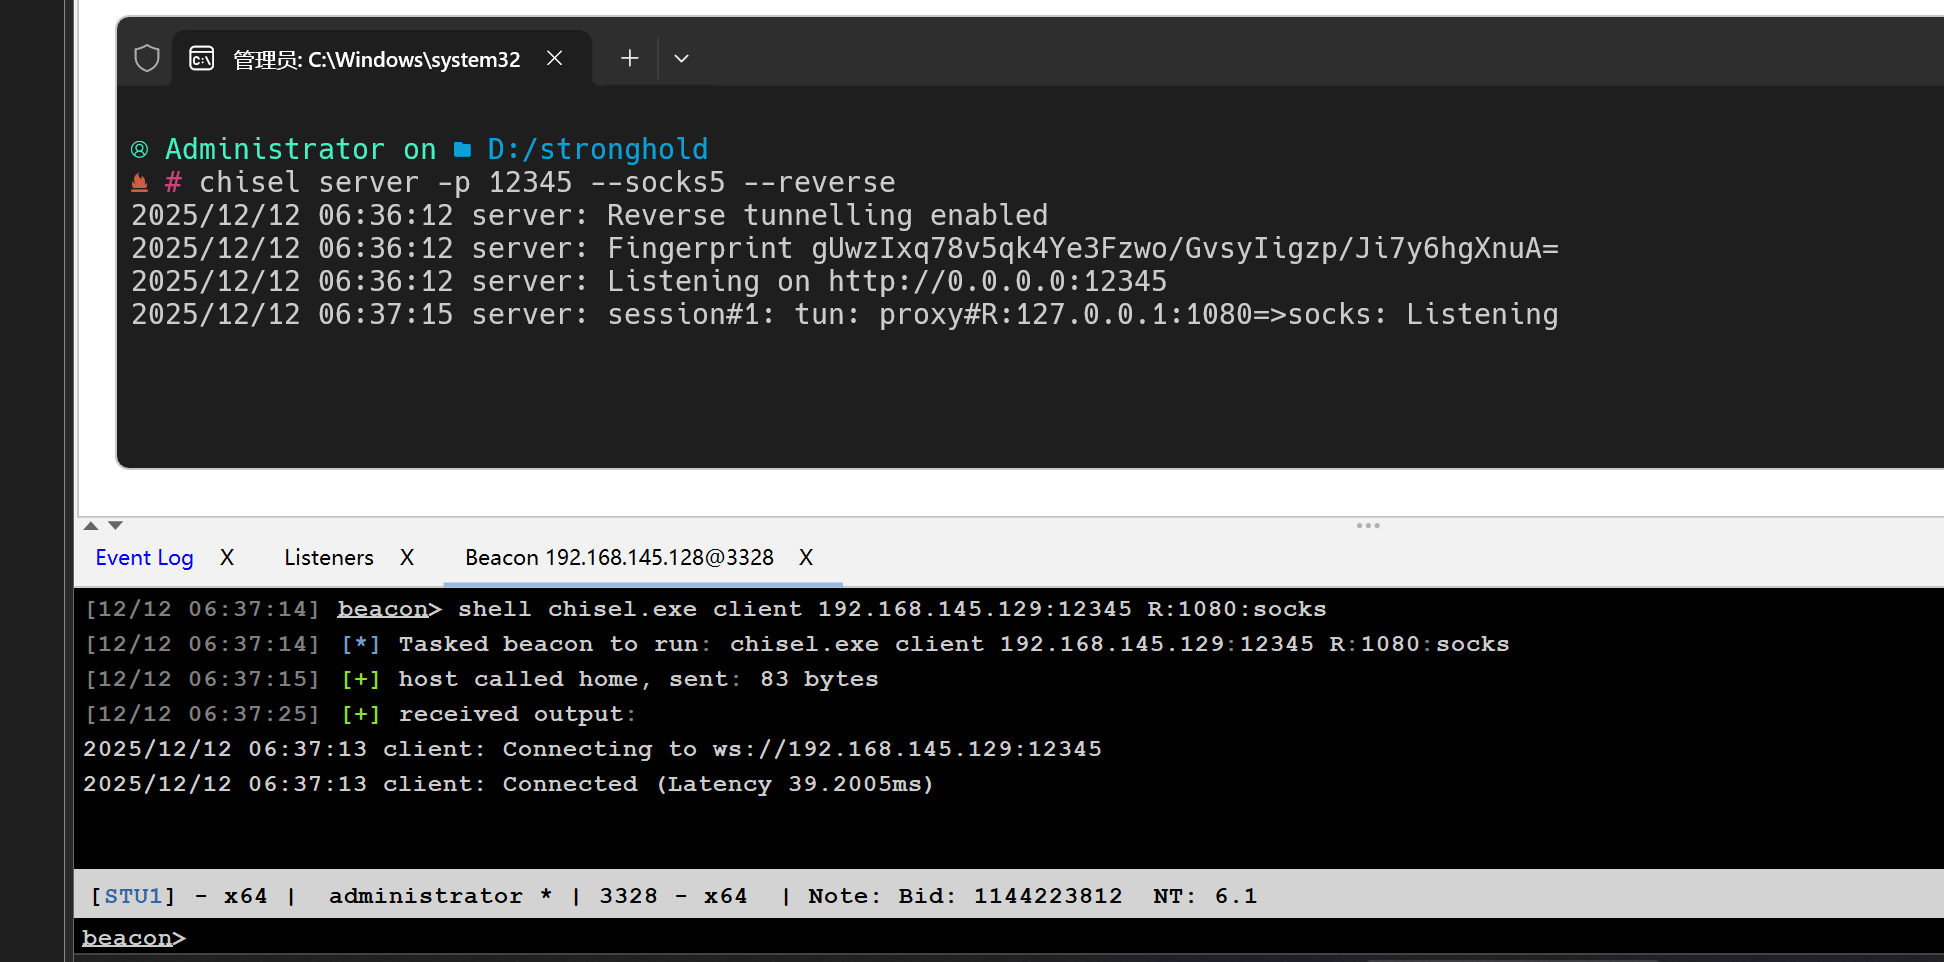Open the terminal profile dropdown chevron

[x=682, y=58]
